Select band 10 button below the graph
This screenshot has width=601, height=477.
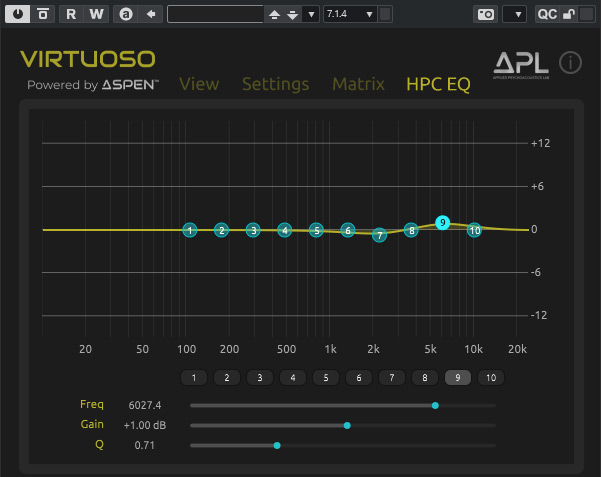click(x=490, y=378)
